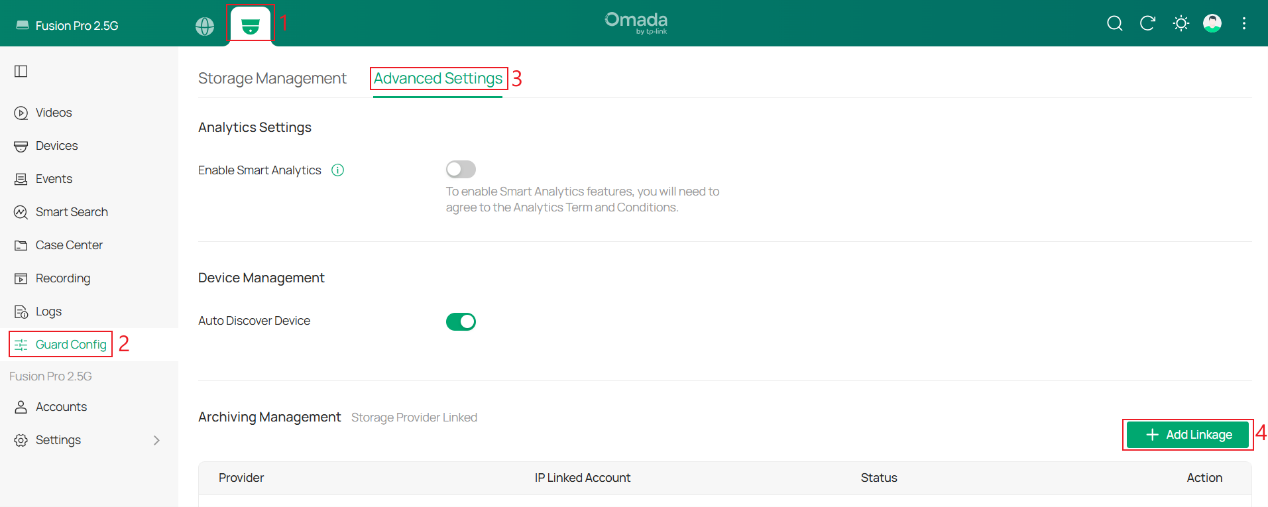Screen dimensions: 1268x507
Task: Click the refresh icon in header
Action: 1148,23
